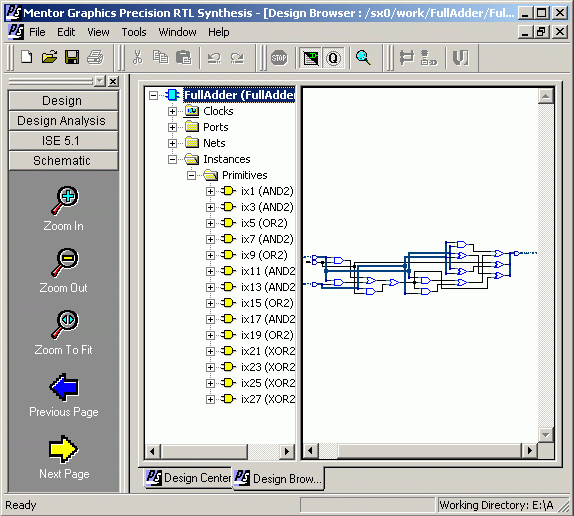Image resolution: width=574 pixels, height=516 pixels.
Task: Open the Help menu
Action: tap(219, 32)
